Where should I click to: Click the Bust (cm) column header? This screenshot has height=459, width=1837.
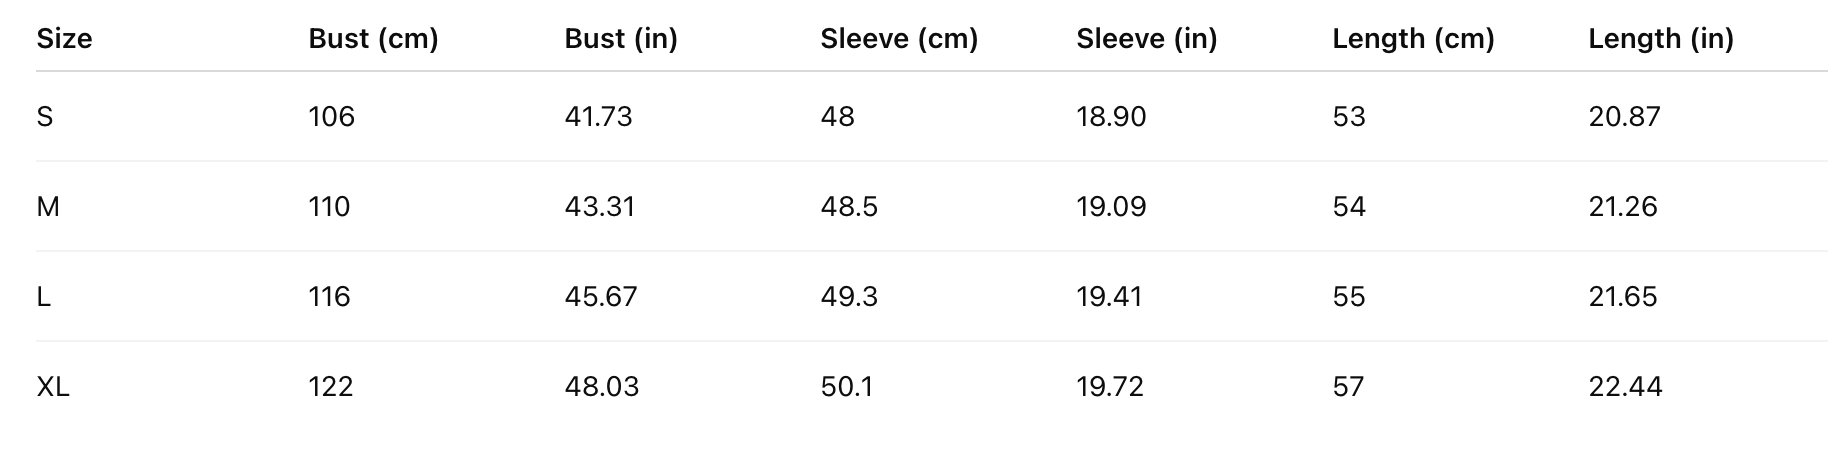[x=373, y=39]
